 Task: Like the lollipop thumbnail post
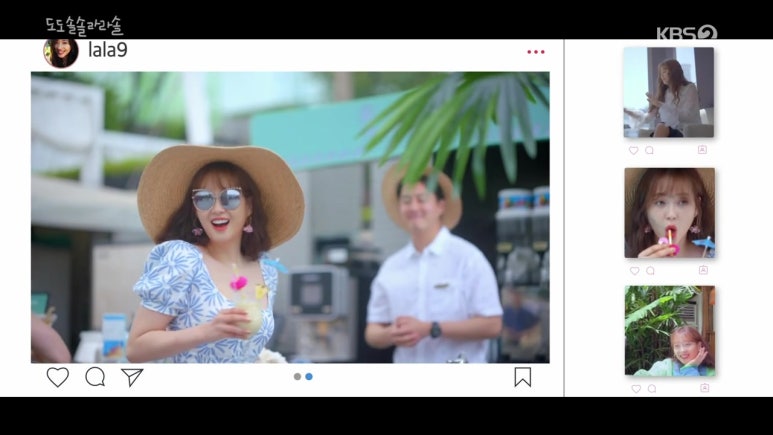634,271
